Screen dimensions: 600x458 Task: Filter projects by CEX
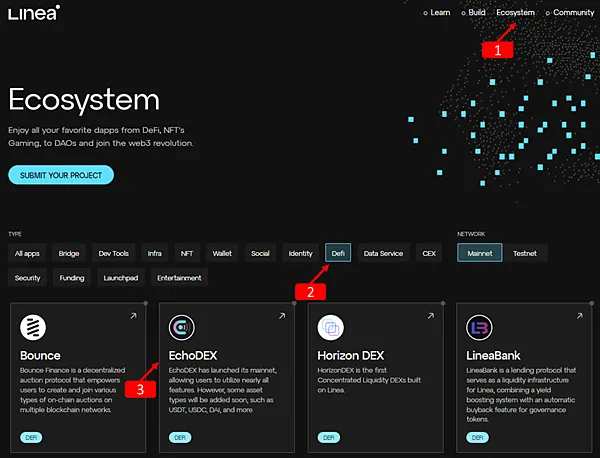coord(429,253)
